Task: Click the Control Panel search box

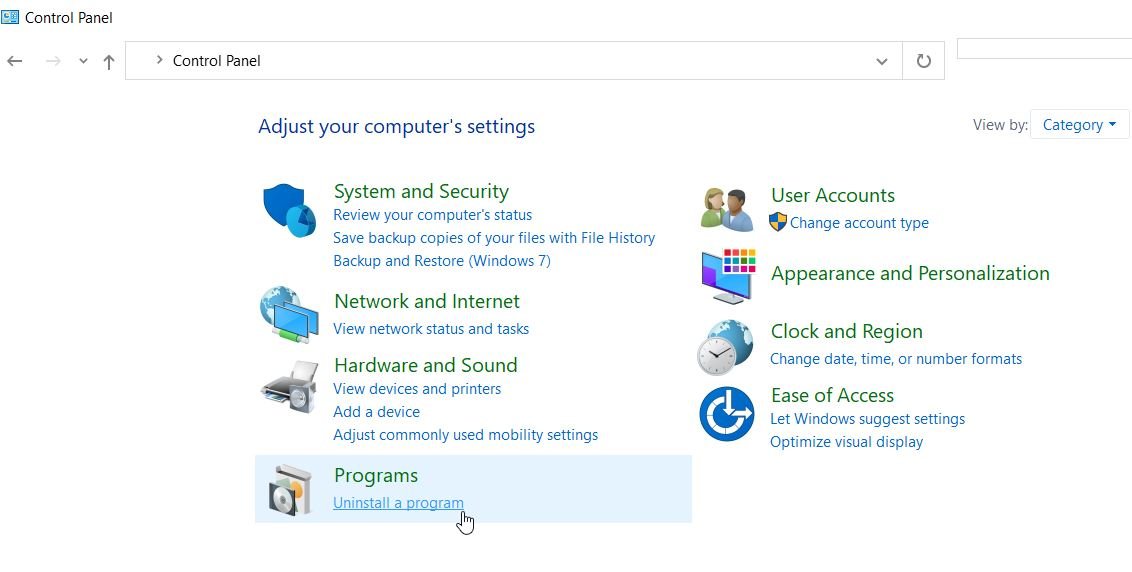Action: pos(1044,48)
